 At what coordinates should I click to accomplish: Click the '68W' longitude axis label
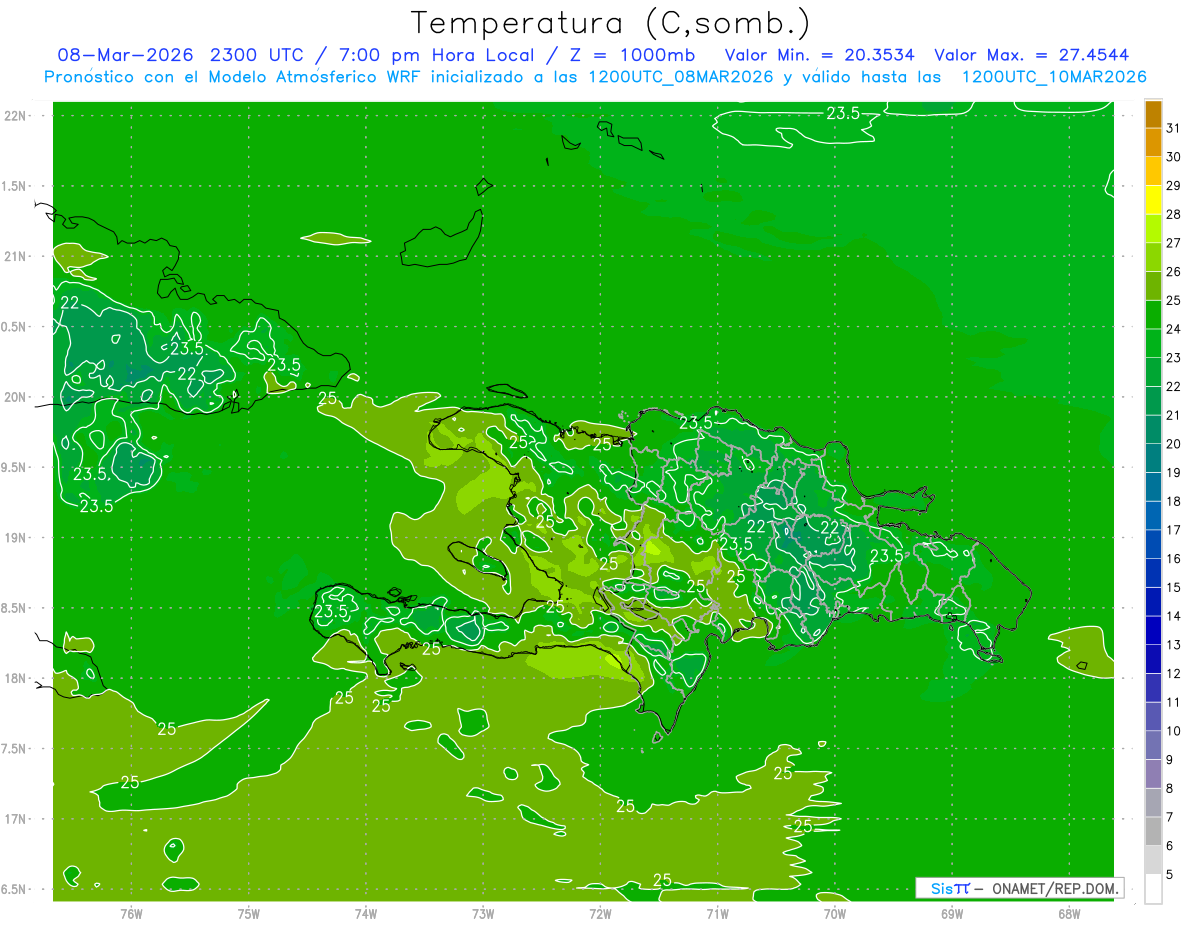[1069, 913]
